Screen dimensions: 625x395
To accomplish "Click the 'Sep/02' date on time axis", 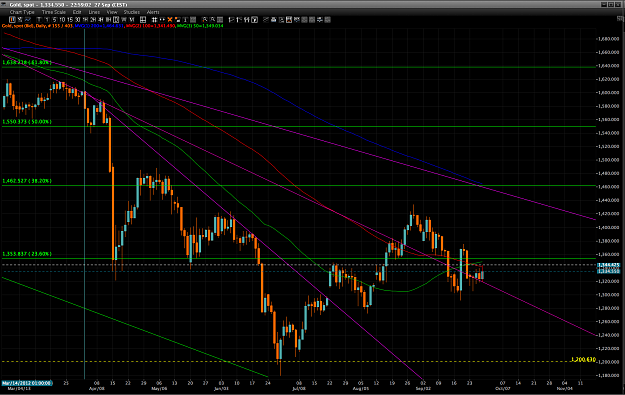I will click(423, 388).
